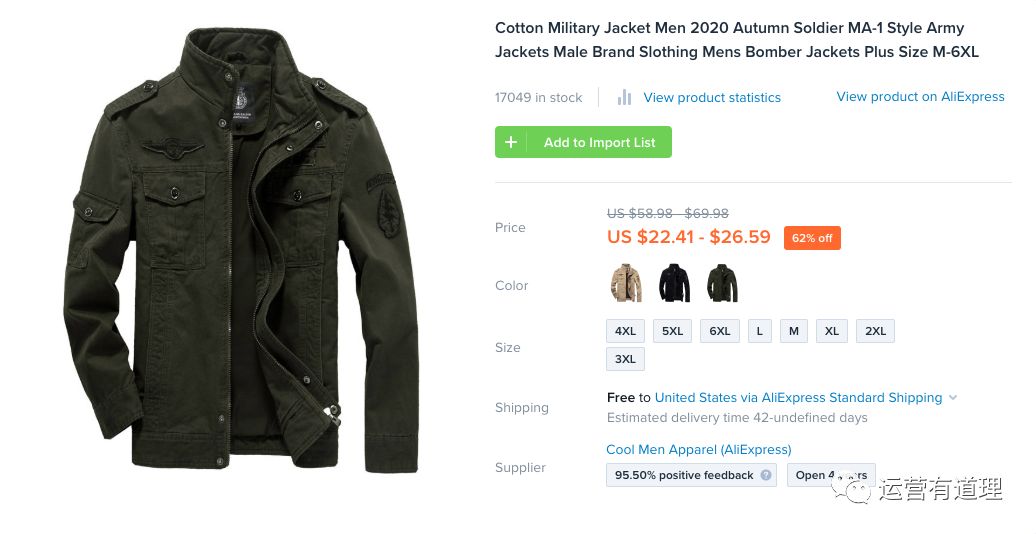Select the XL size button
Image resolution: width=1036 pixels, height=534 pixels.
(x=832, y=331)
